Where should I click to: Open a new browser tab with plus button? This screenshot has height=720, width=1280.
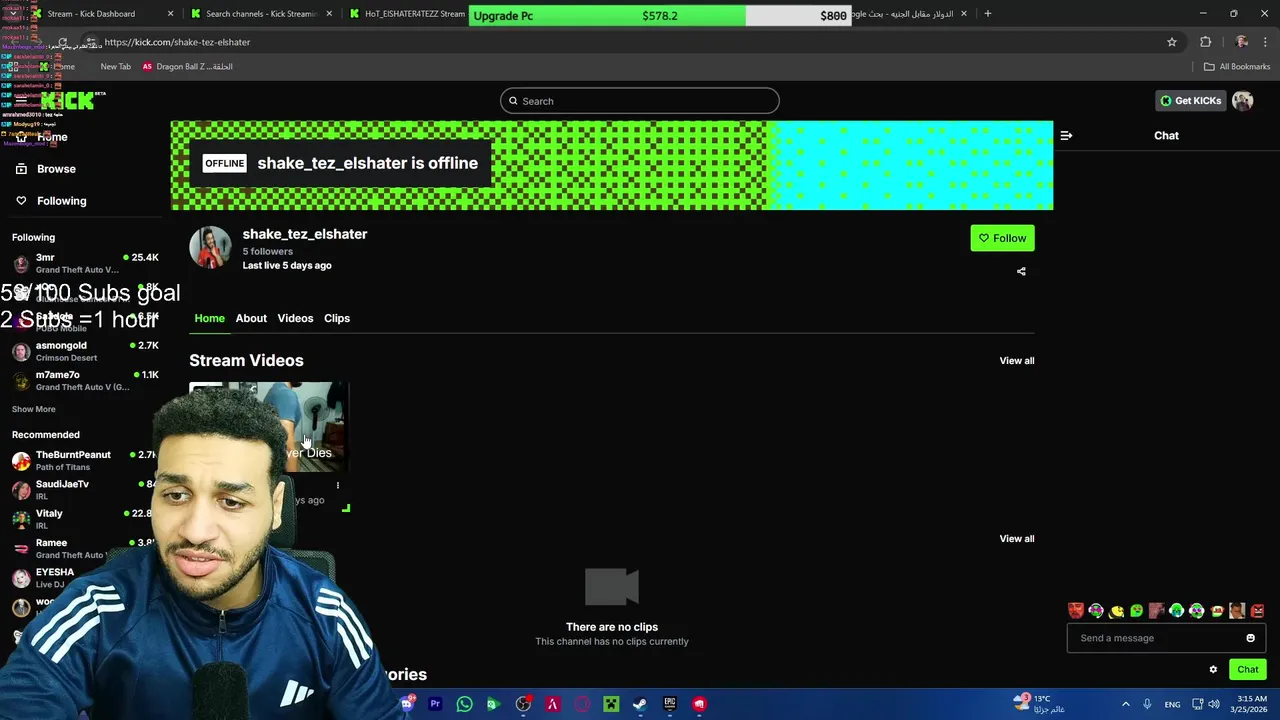point(987,14)
